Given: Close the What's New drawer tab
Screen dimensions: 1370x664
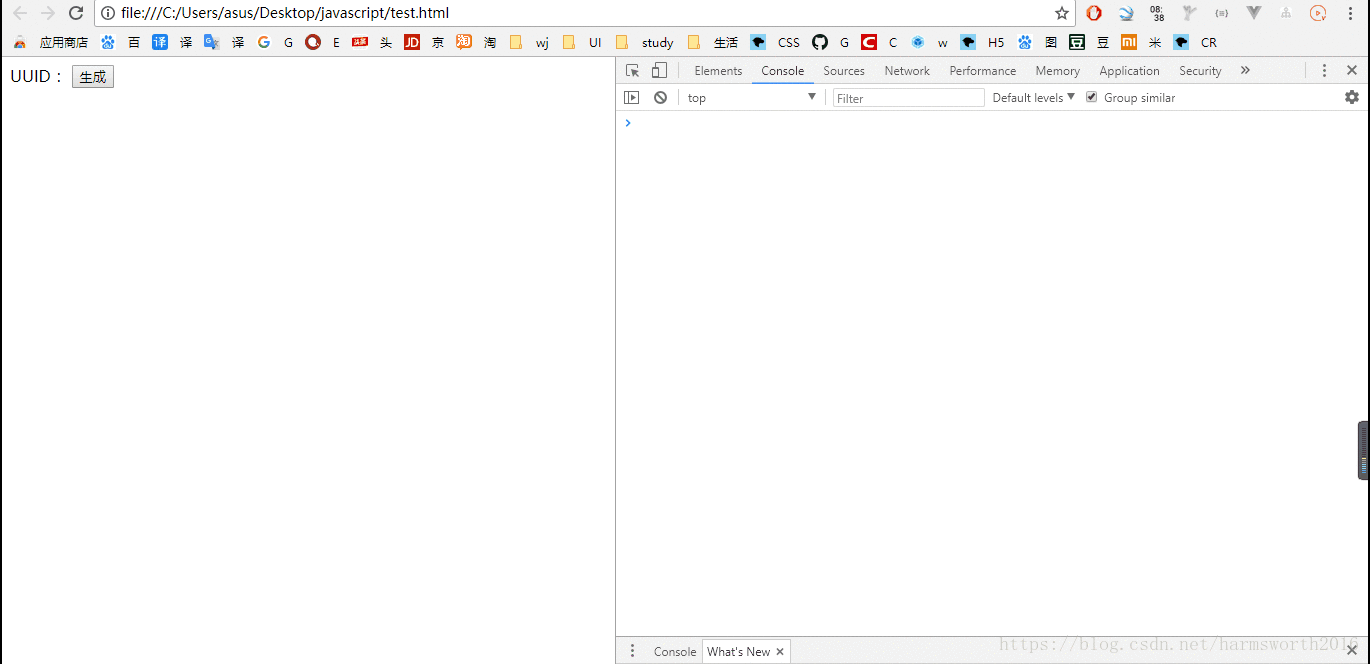Looking at the screenshot, I should [780, 651].
